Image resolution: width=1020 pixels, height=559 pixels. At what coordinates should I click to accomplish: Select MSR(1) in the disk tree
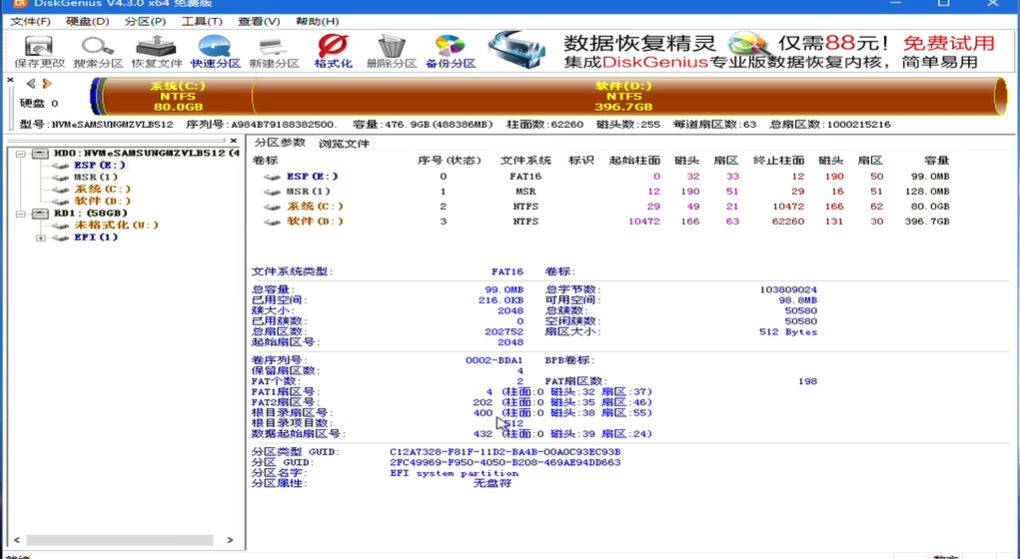pyautogui.click(x=96, y=177)
